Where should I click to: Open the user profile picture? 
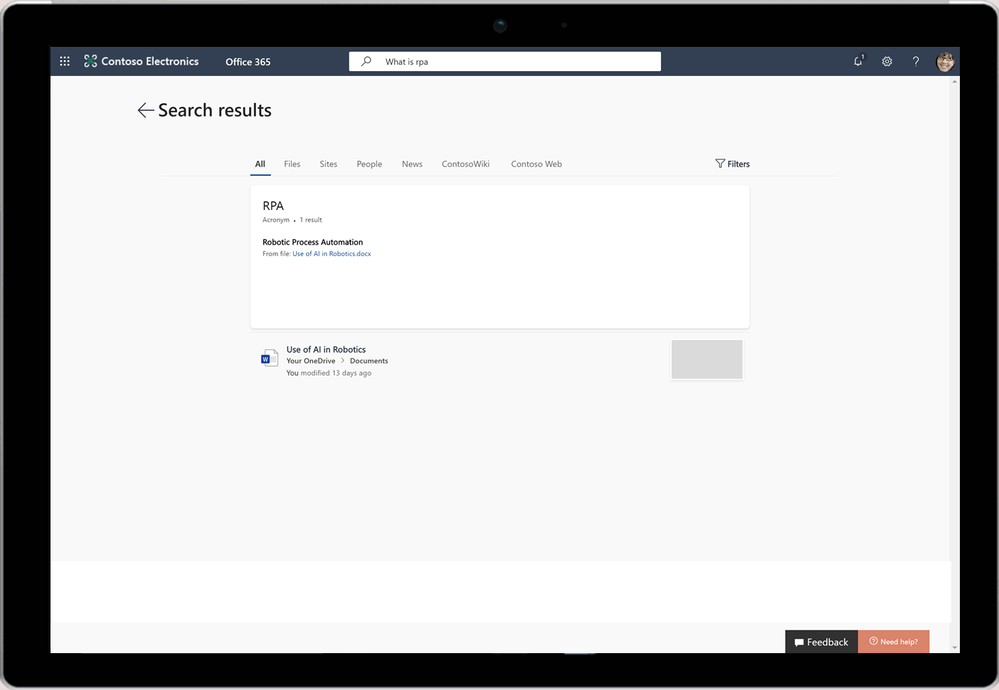pos(945,62)
